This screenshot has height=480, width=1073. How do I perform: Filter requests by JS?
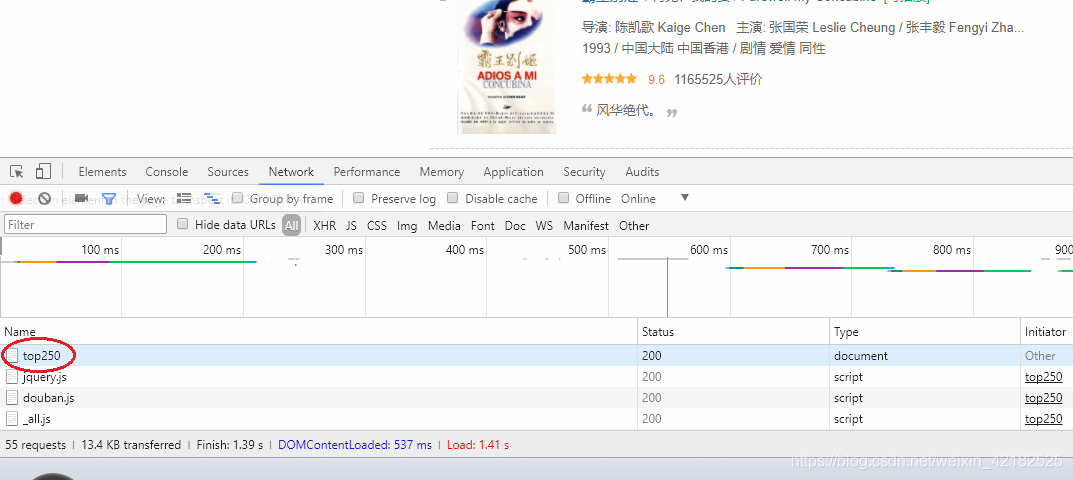coord(351,225)
